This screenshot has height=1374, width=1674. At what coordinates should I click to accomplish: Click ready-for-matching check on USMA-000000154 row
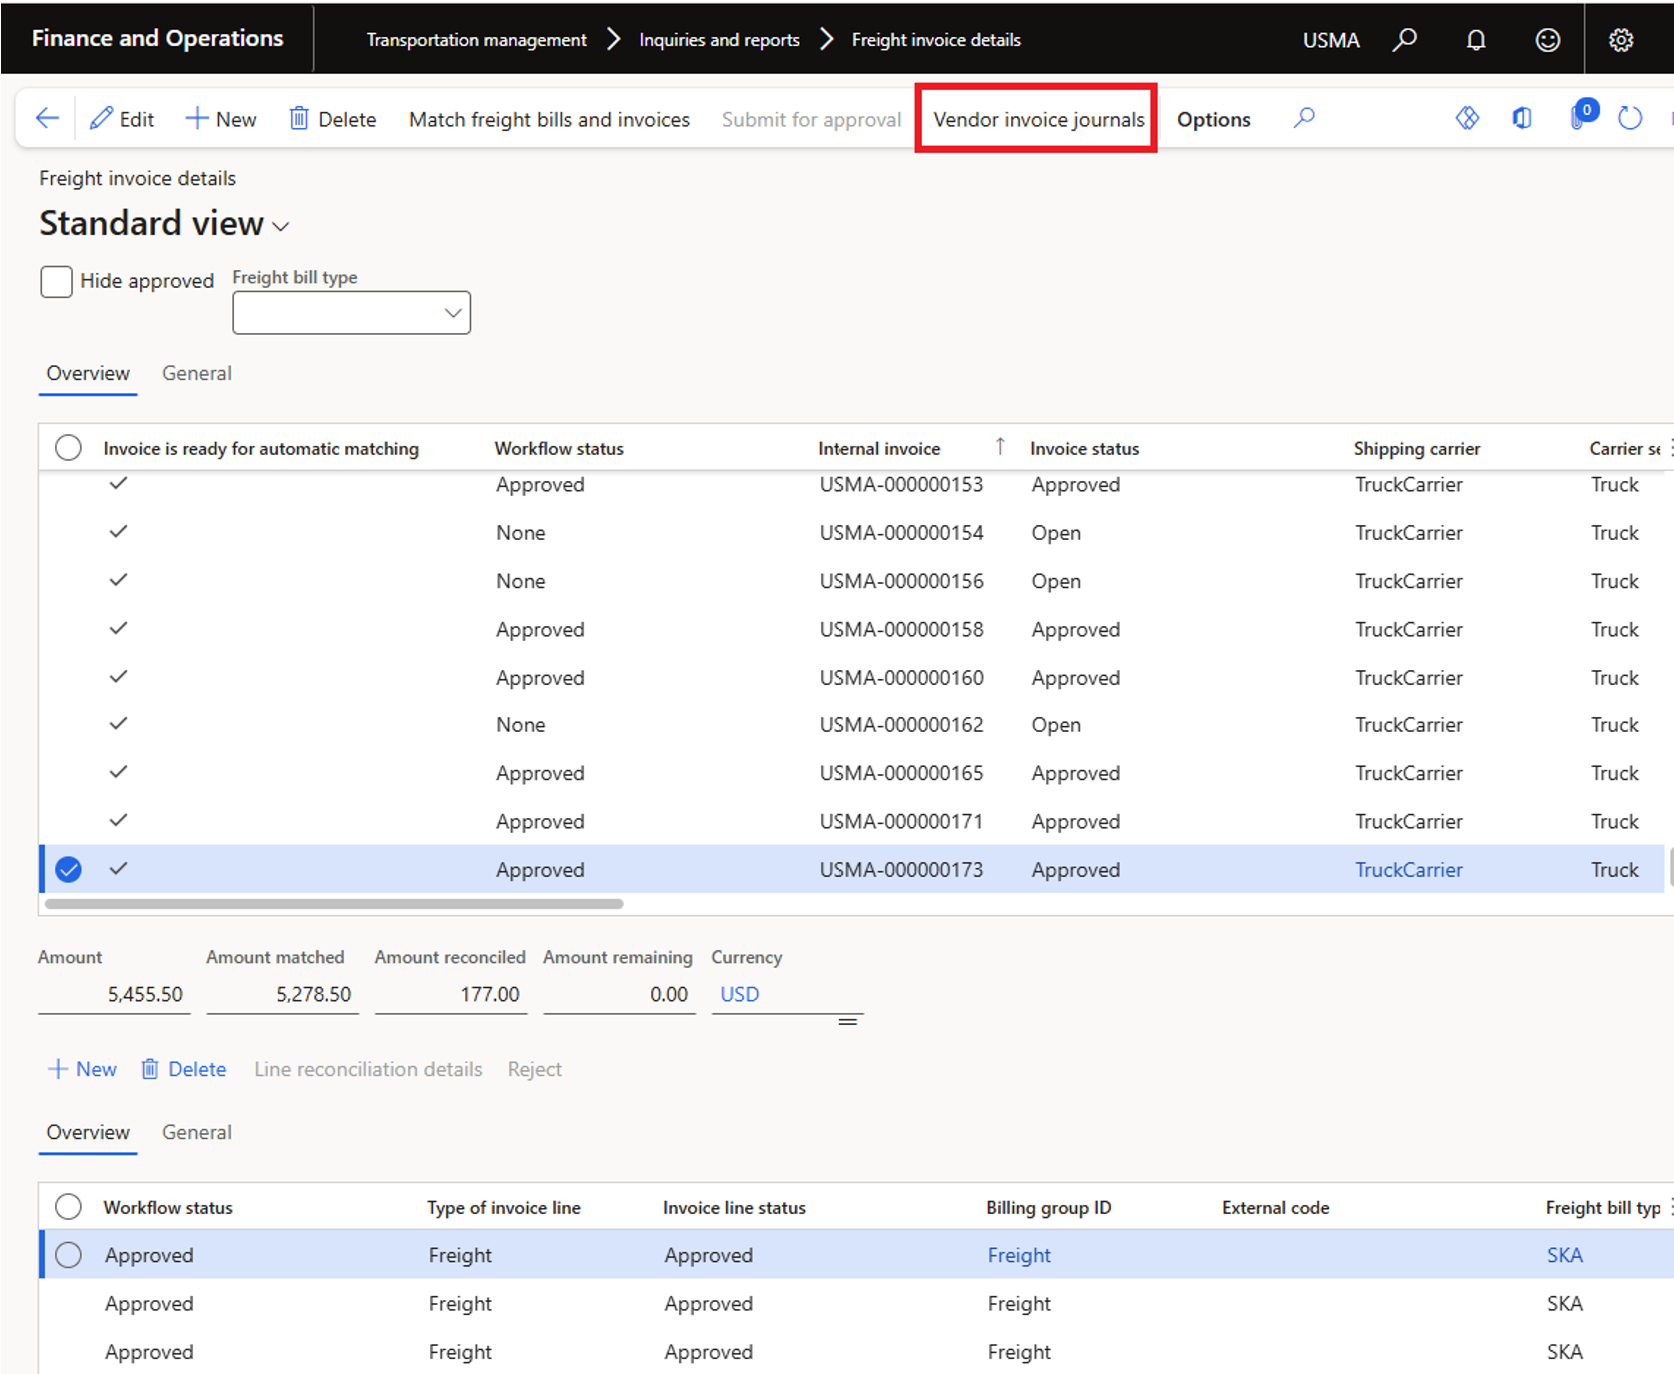118,531
